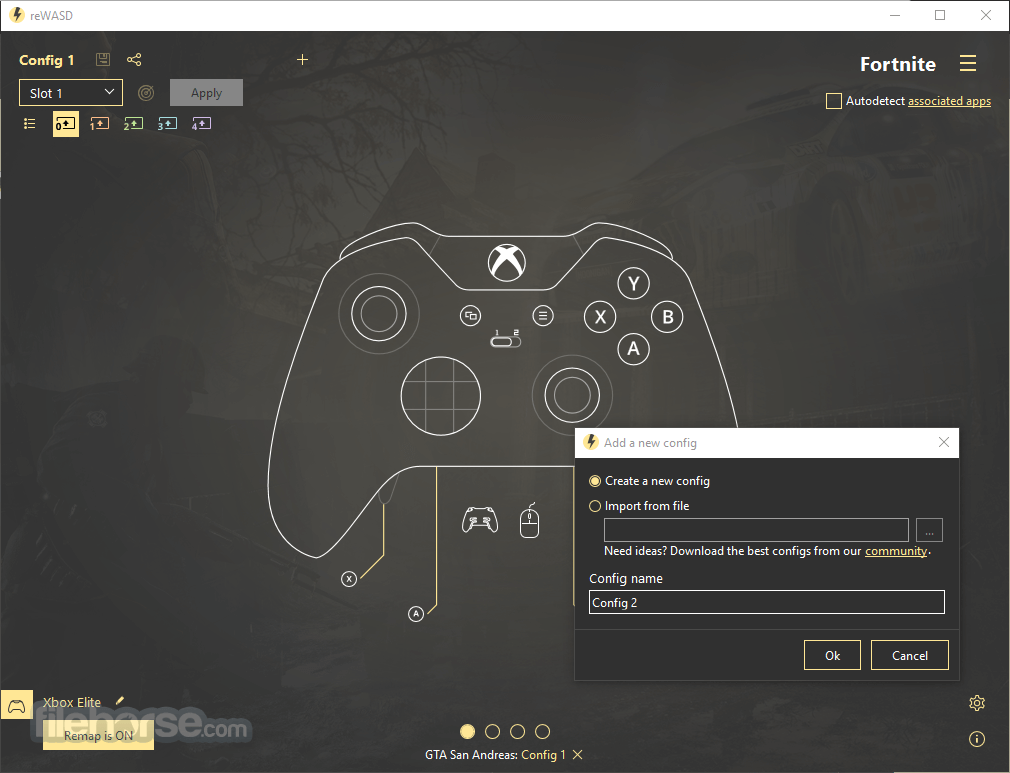Screen dimensions: 1010x773
Task: Add a new config with plus icon
Action: pyautogui.click(x=302, y=60)
